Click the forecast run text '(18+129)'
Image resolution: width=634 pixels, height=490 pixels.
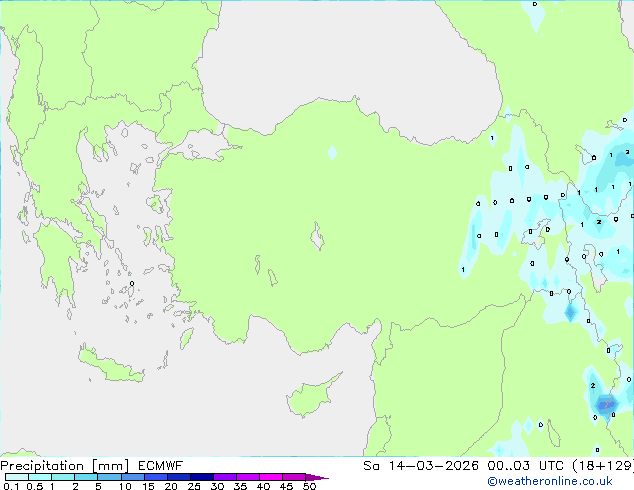(603, 466)
